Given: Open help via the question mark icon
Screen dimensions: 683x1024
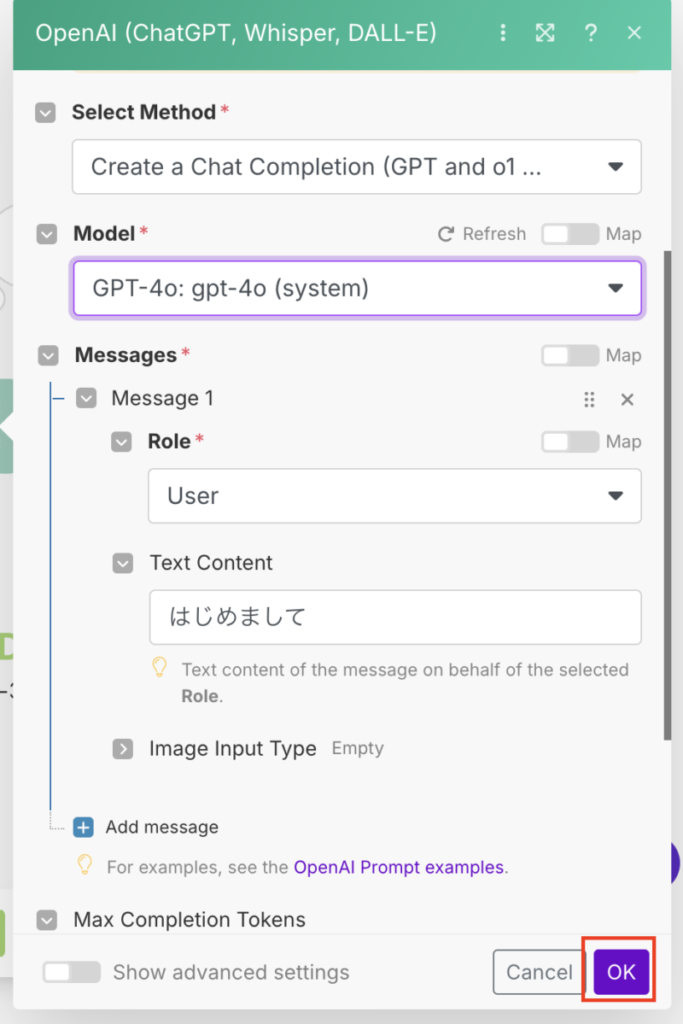Looking at the screenshot, I should 590,33.
